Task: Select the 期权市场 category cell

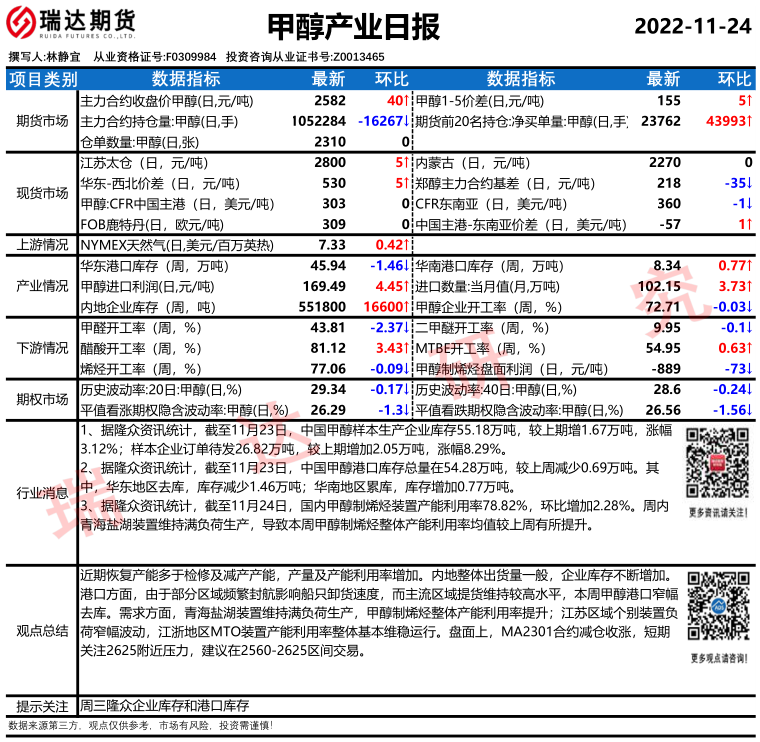Action: coord(42,399)
